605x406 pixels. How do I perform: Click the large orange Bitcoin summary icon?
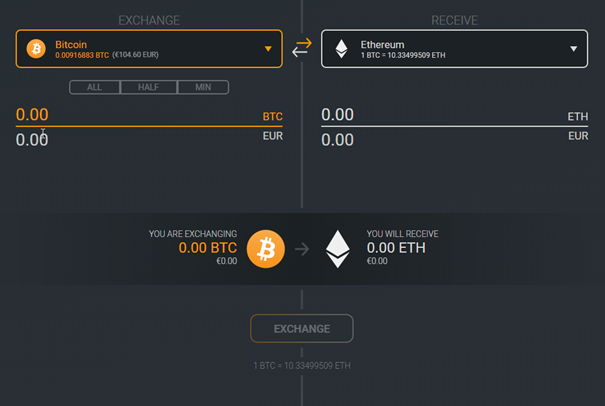(266, 248)
